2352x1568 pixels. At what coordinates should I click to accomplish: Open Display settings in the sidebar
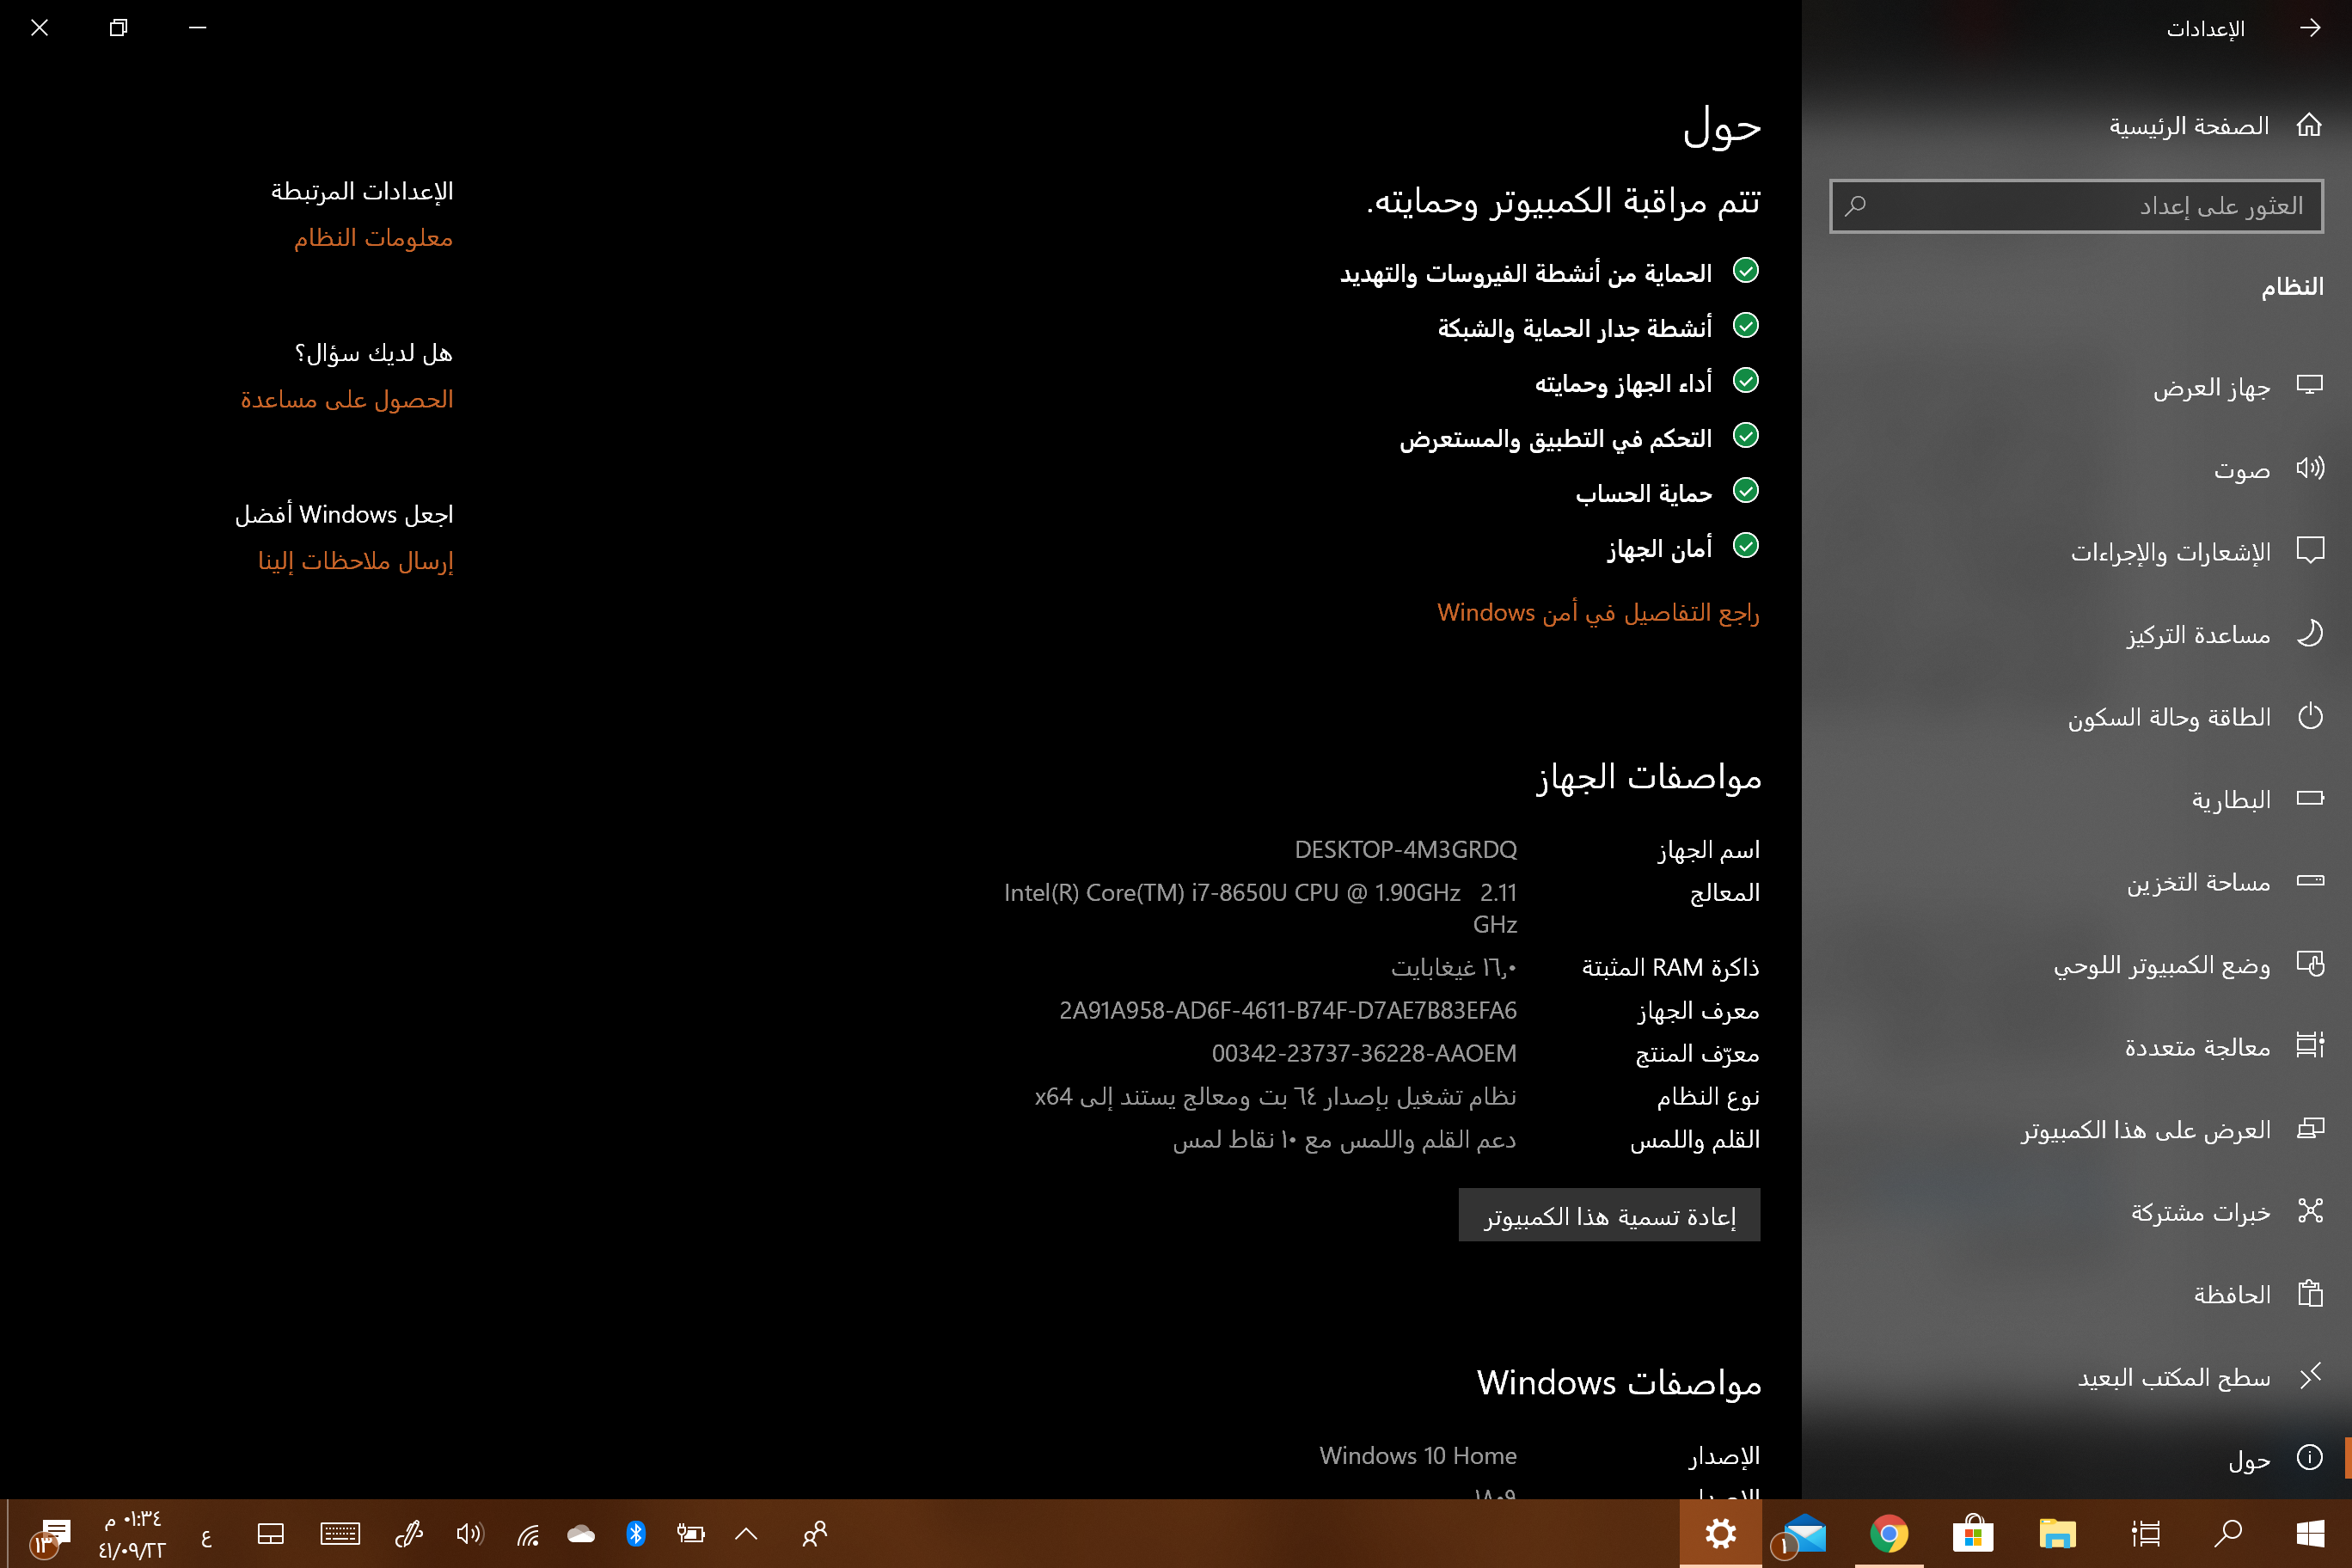point(2211,387)
